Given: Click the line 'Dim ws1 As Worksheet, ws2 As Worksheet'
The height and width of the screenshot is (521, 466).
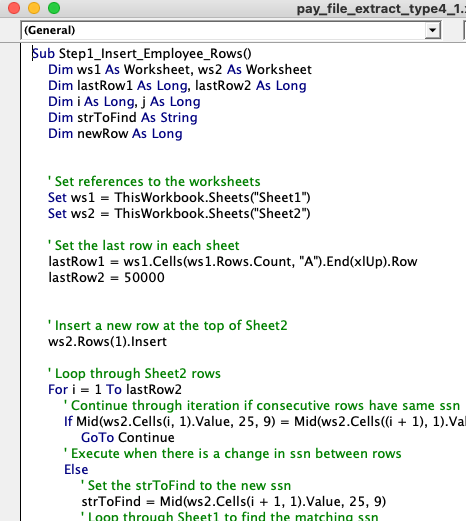Looking at the screenshot, I should [180, 70].
